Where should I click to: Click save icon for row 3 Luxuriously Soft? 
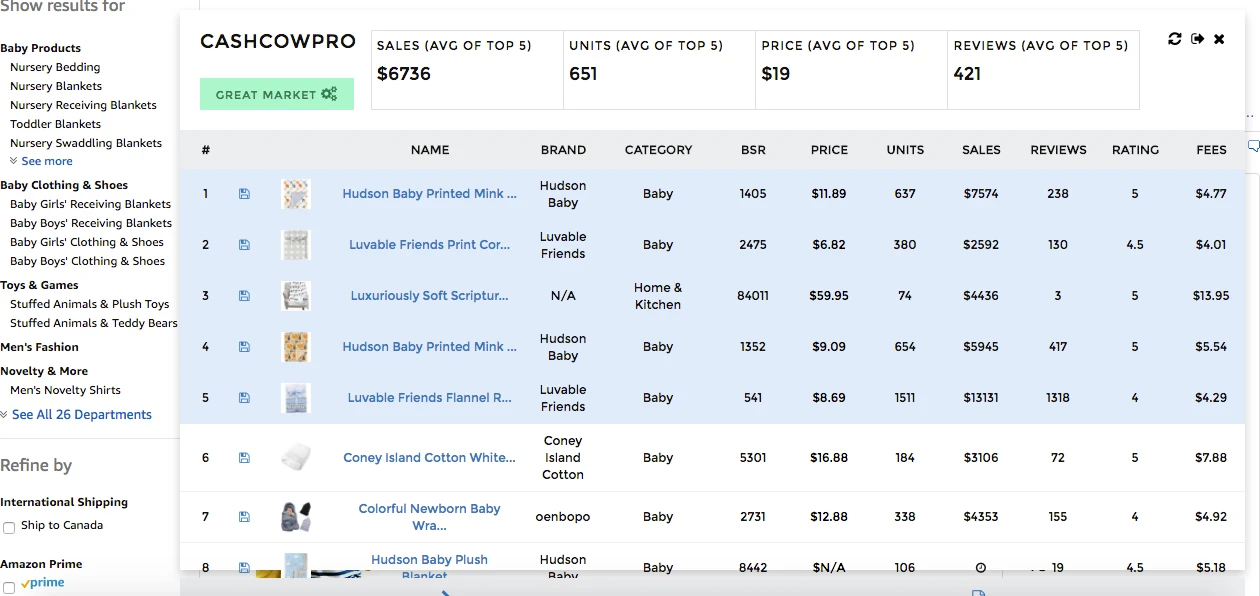point(244,296)
